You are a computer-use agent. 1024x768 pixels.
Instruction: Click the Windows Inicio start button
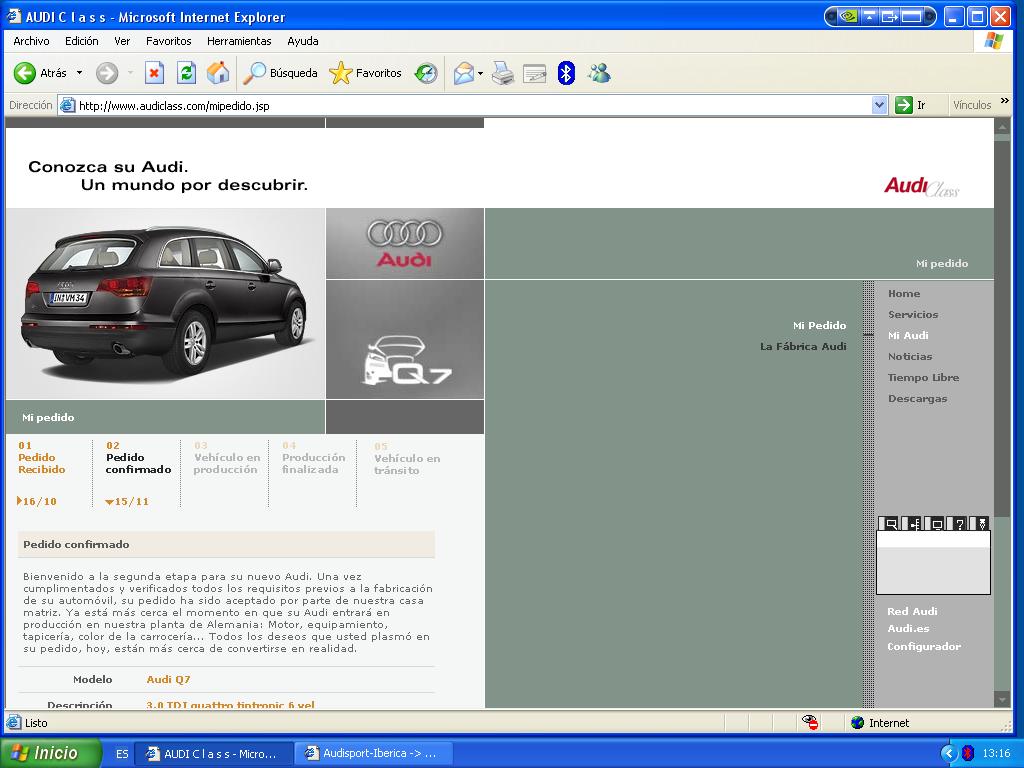[51, 753]
